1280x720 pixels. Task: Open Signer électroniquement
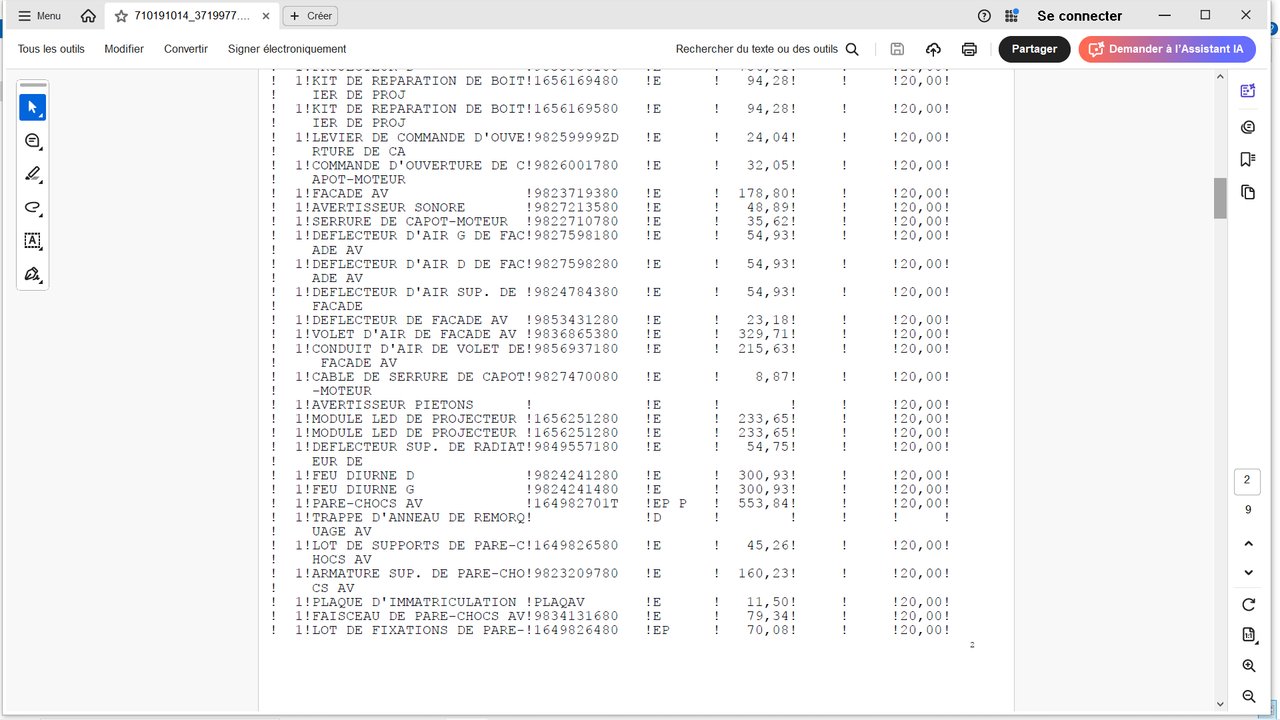tap(287, 49)
